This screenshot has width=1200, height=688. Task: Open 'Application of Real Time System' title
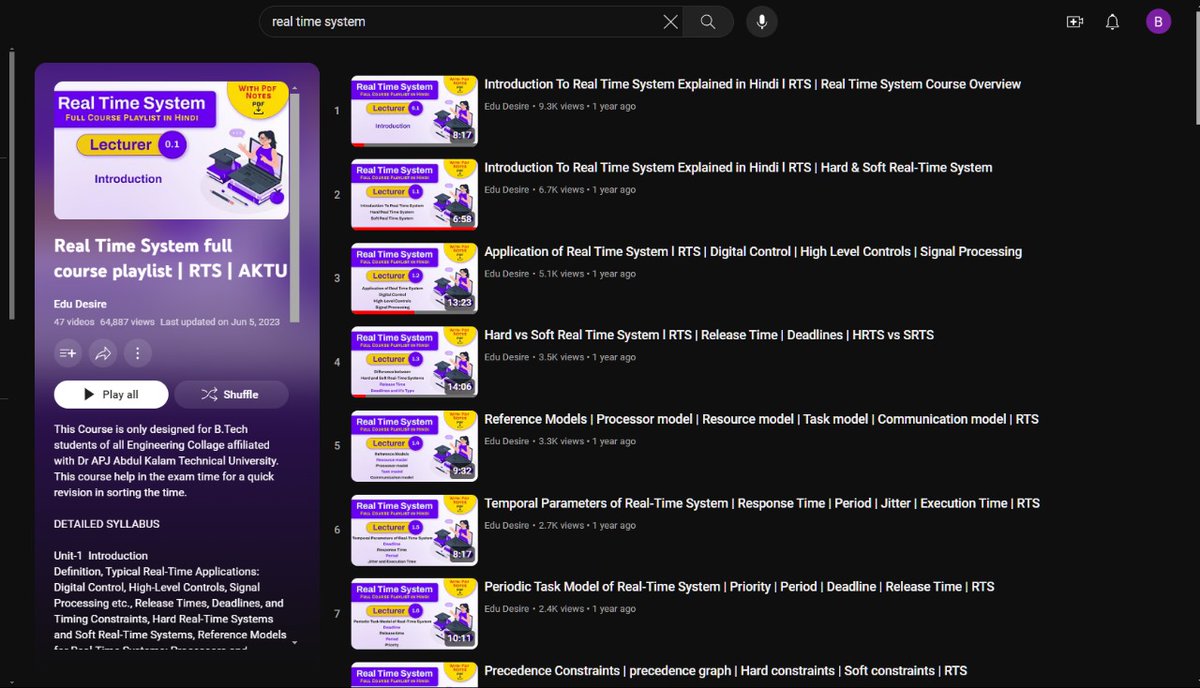(753, 251)
